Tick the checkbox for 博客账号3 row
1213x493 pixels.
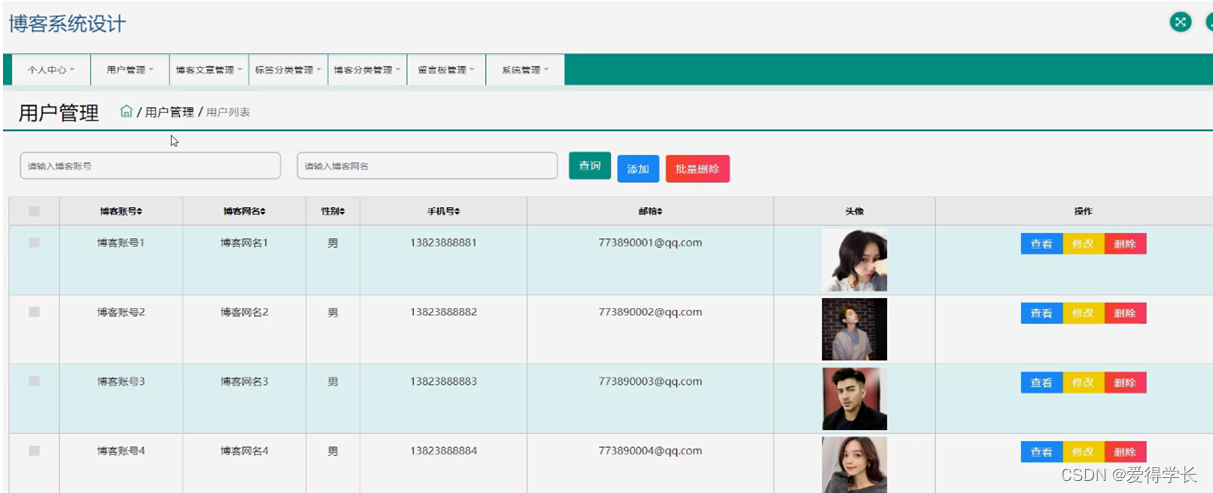click(34, 381)
